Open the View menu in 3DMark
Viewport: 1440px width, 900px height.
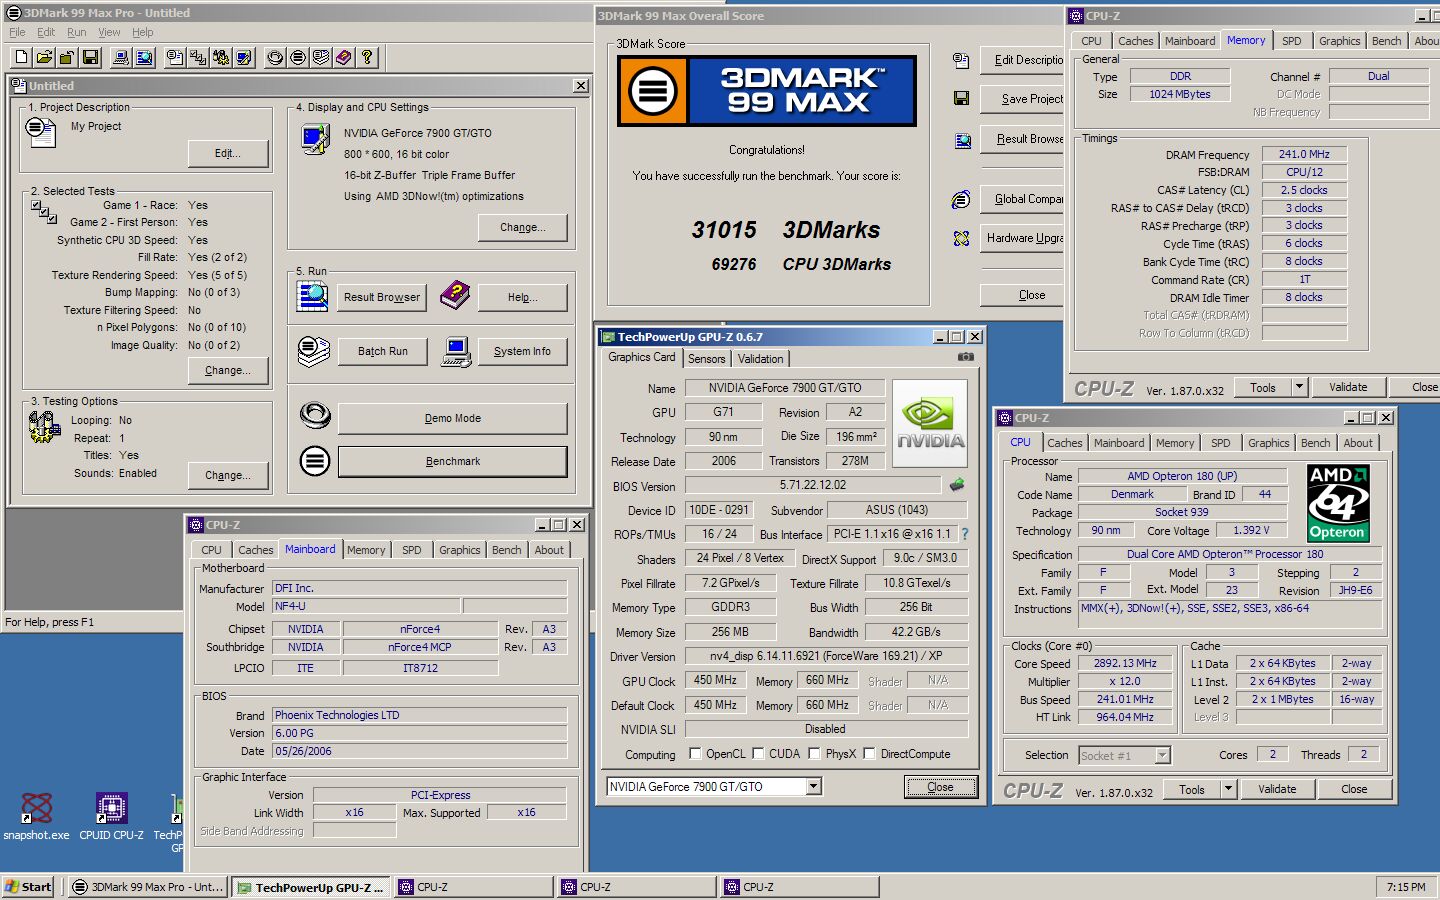point(109,32)
